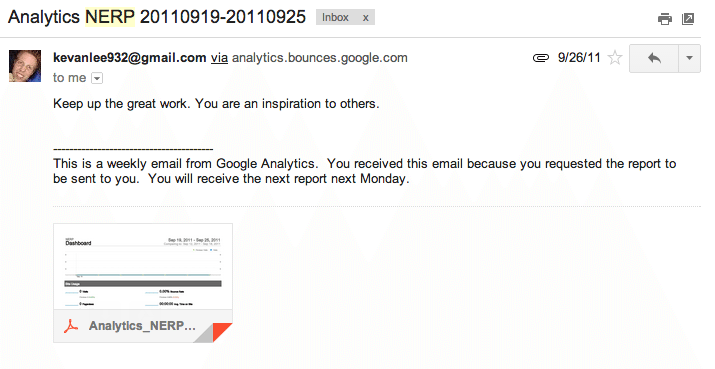Open the email in a new window
715x369 pixels.
click(688, 19)
